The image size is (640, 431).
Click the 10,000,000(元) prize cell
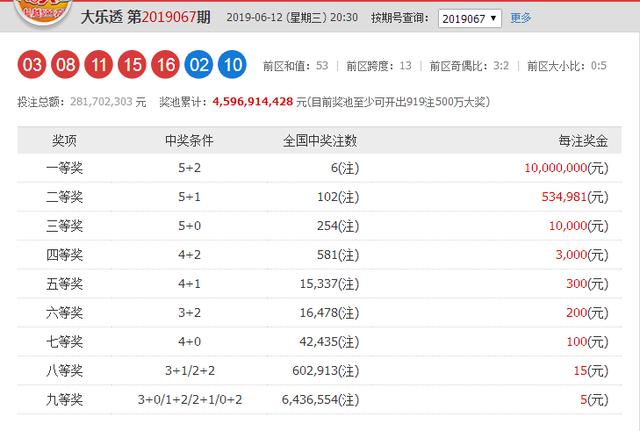click(x=566, y=168)
